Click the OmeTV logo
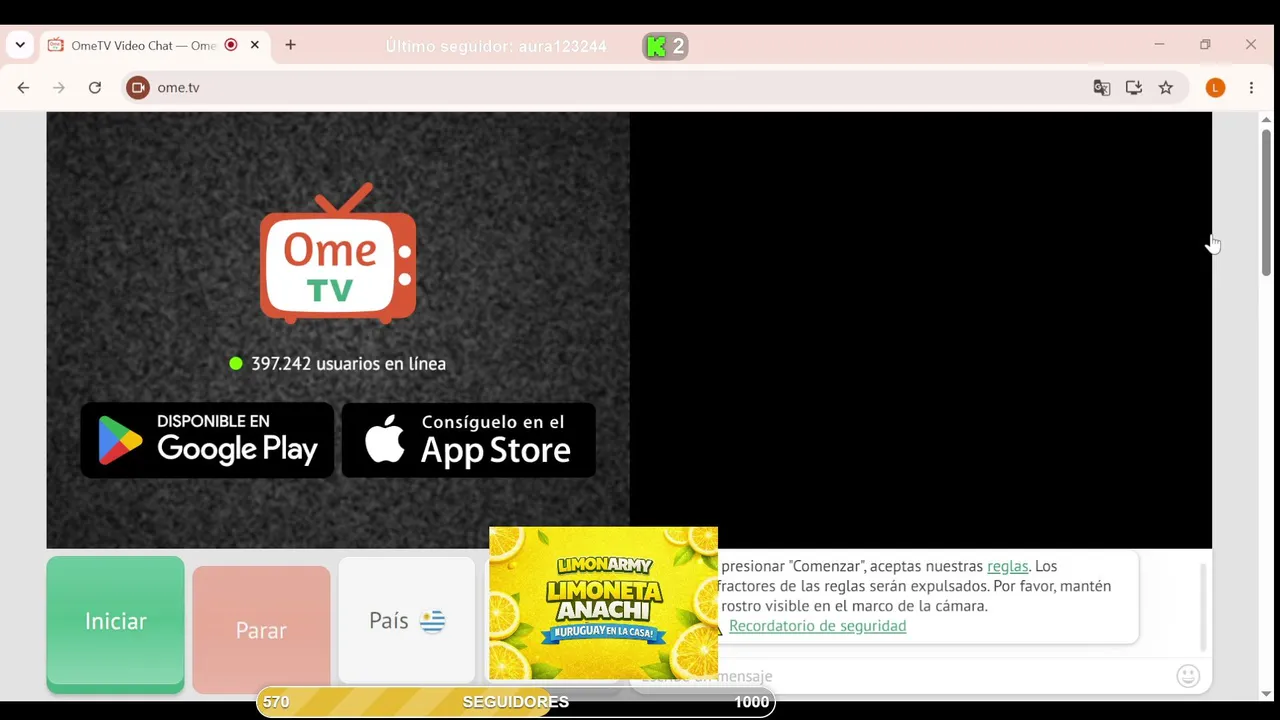Image resolution: width=1280 pixels, height=720 pixels. [x=338, y=254]
